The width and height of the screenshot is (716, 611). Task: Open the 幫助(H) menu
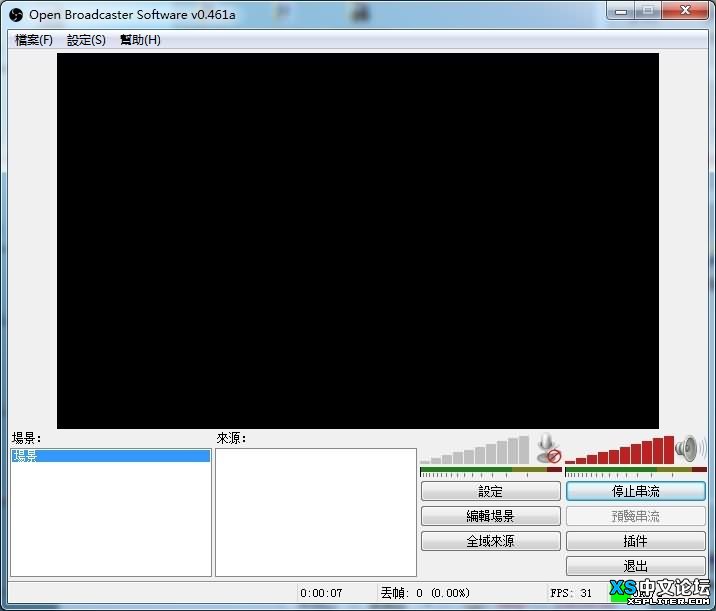(x=140, y=40)
